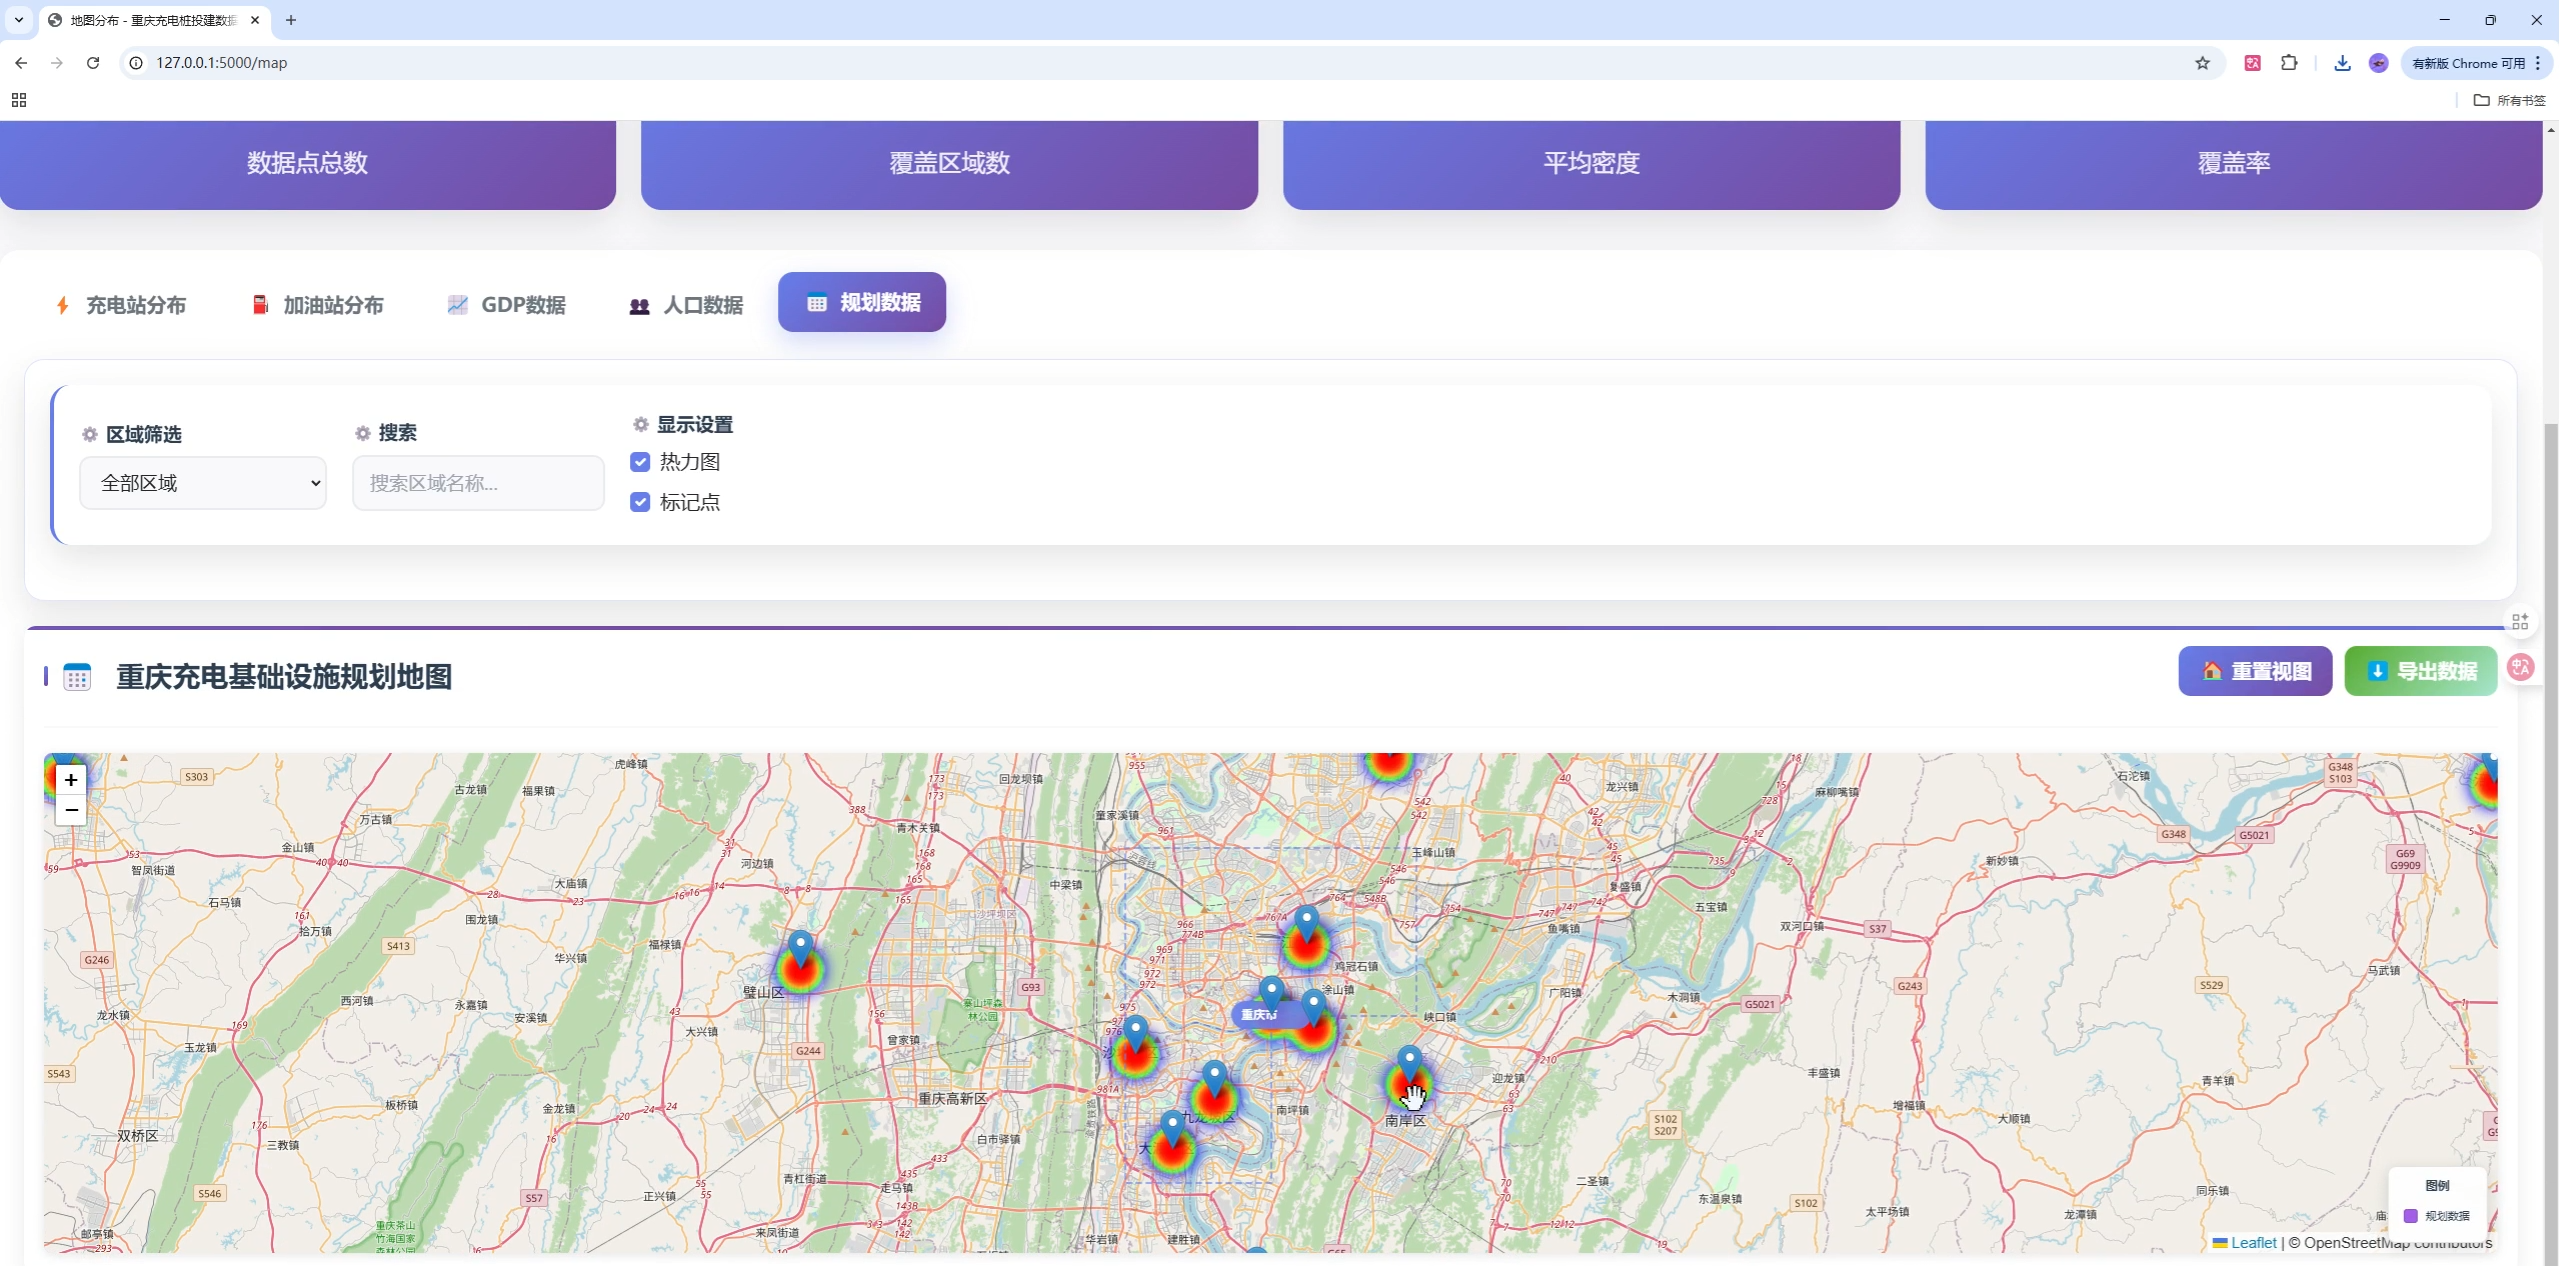Click the people icon on 人口数据

click(639, 306)
